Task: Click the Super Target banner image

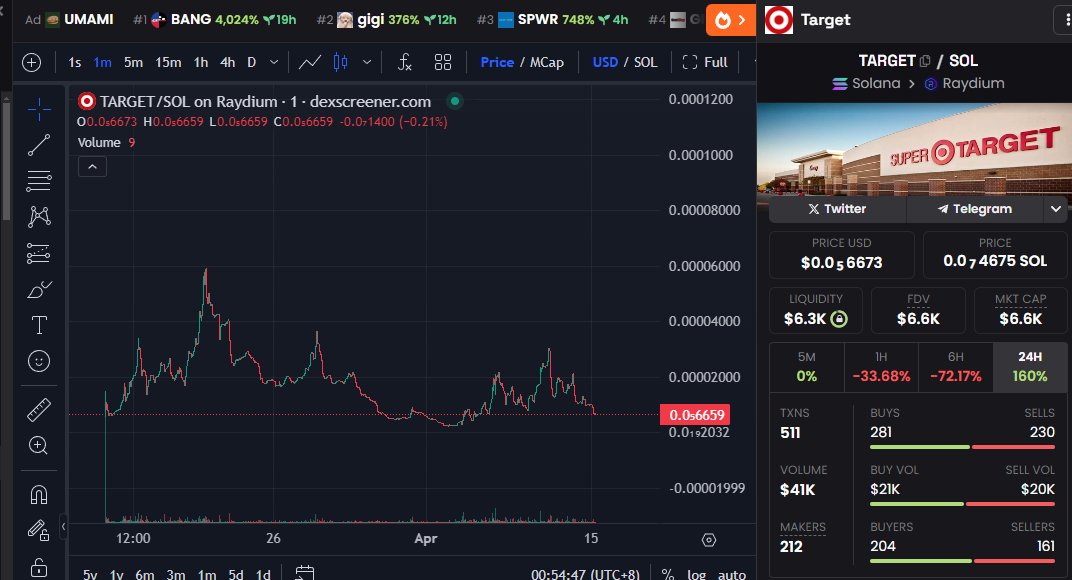Action: click(x=914, y=149)
